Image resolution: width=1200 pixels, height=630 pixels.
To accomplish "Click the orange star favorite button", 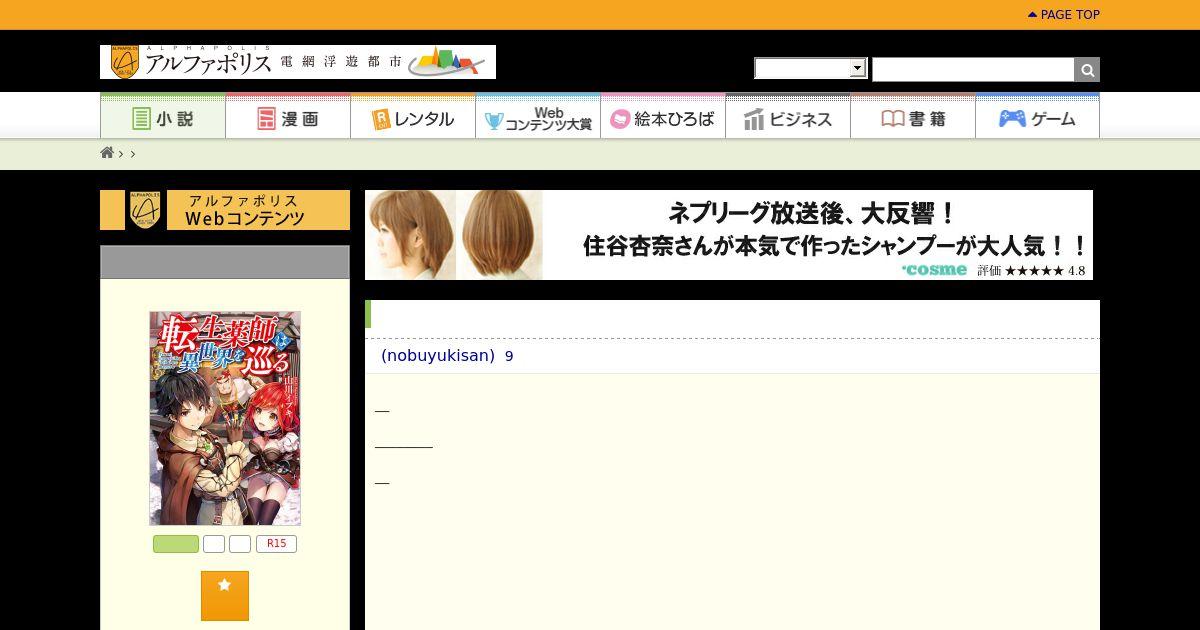I will point(225,596).
